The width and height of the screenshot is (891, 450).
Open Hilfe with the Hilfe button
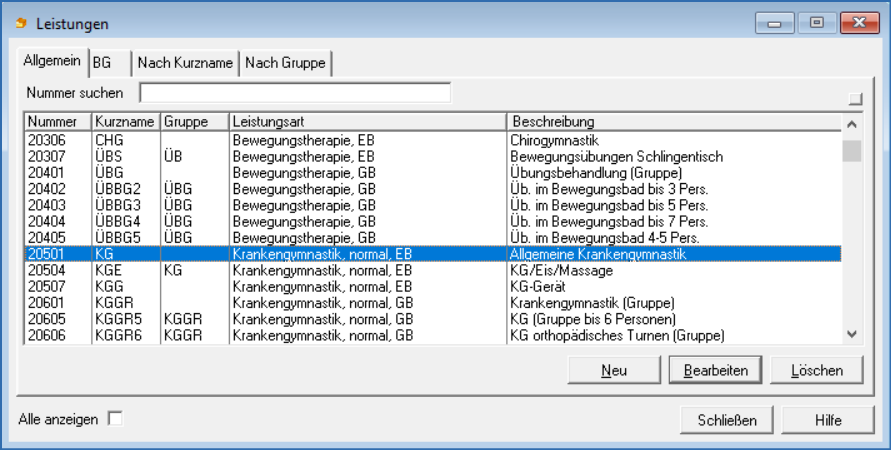(x=828, y=420)
